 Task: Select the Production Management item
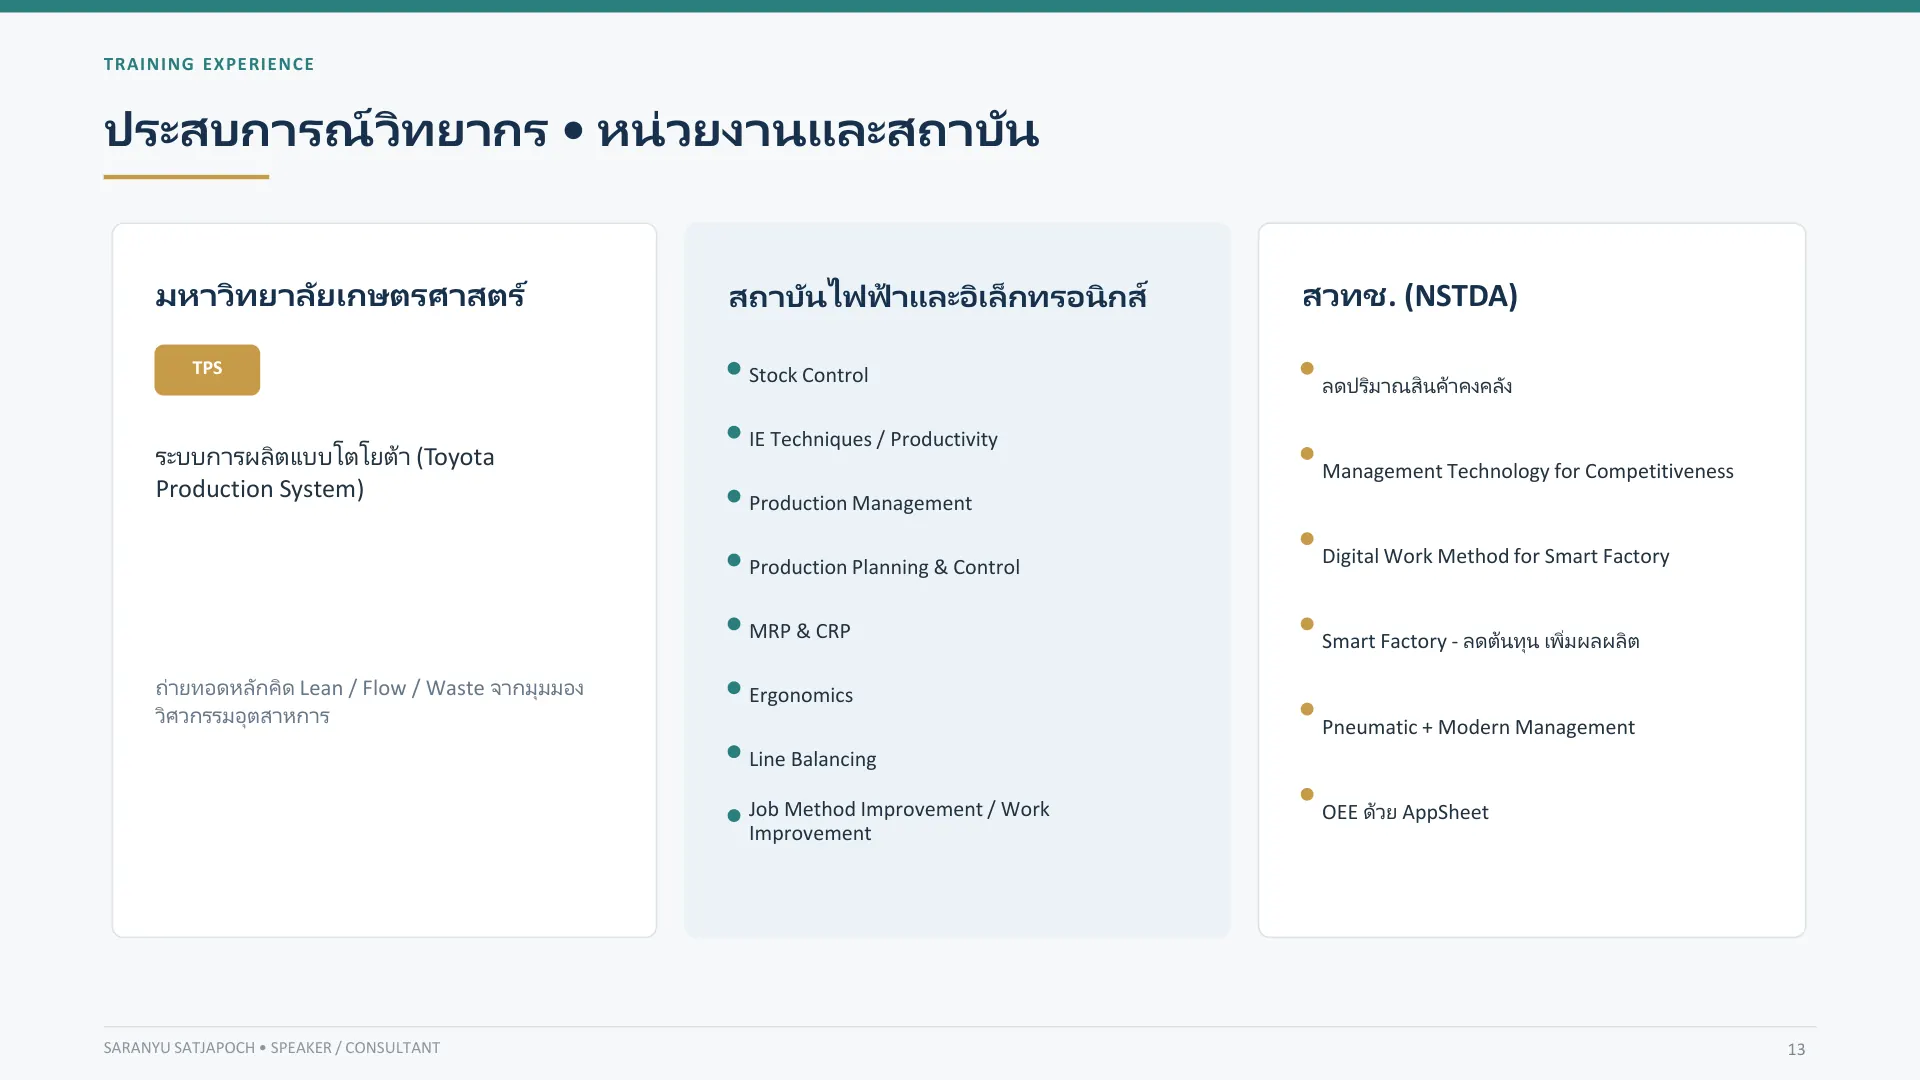point(860,503)
